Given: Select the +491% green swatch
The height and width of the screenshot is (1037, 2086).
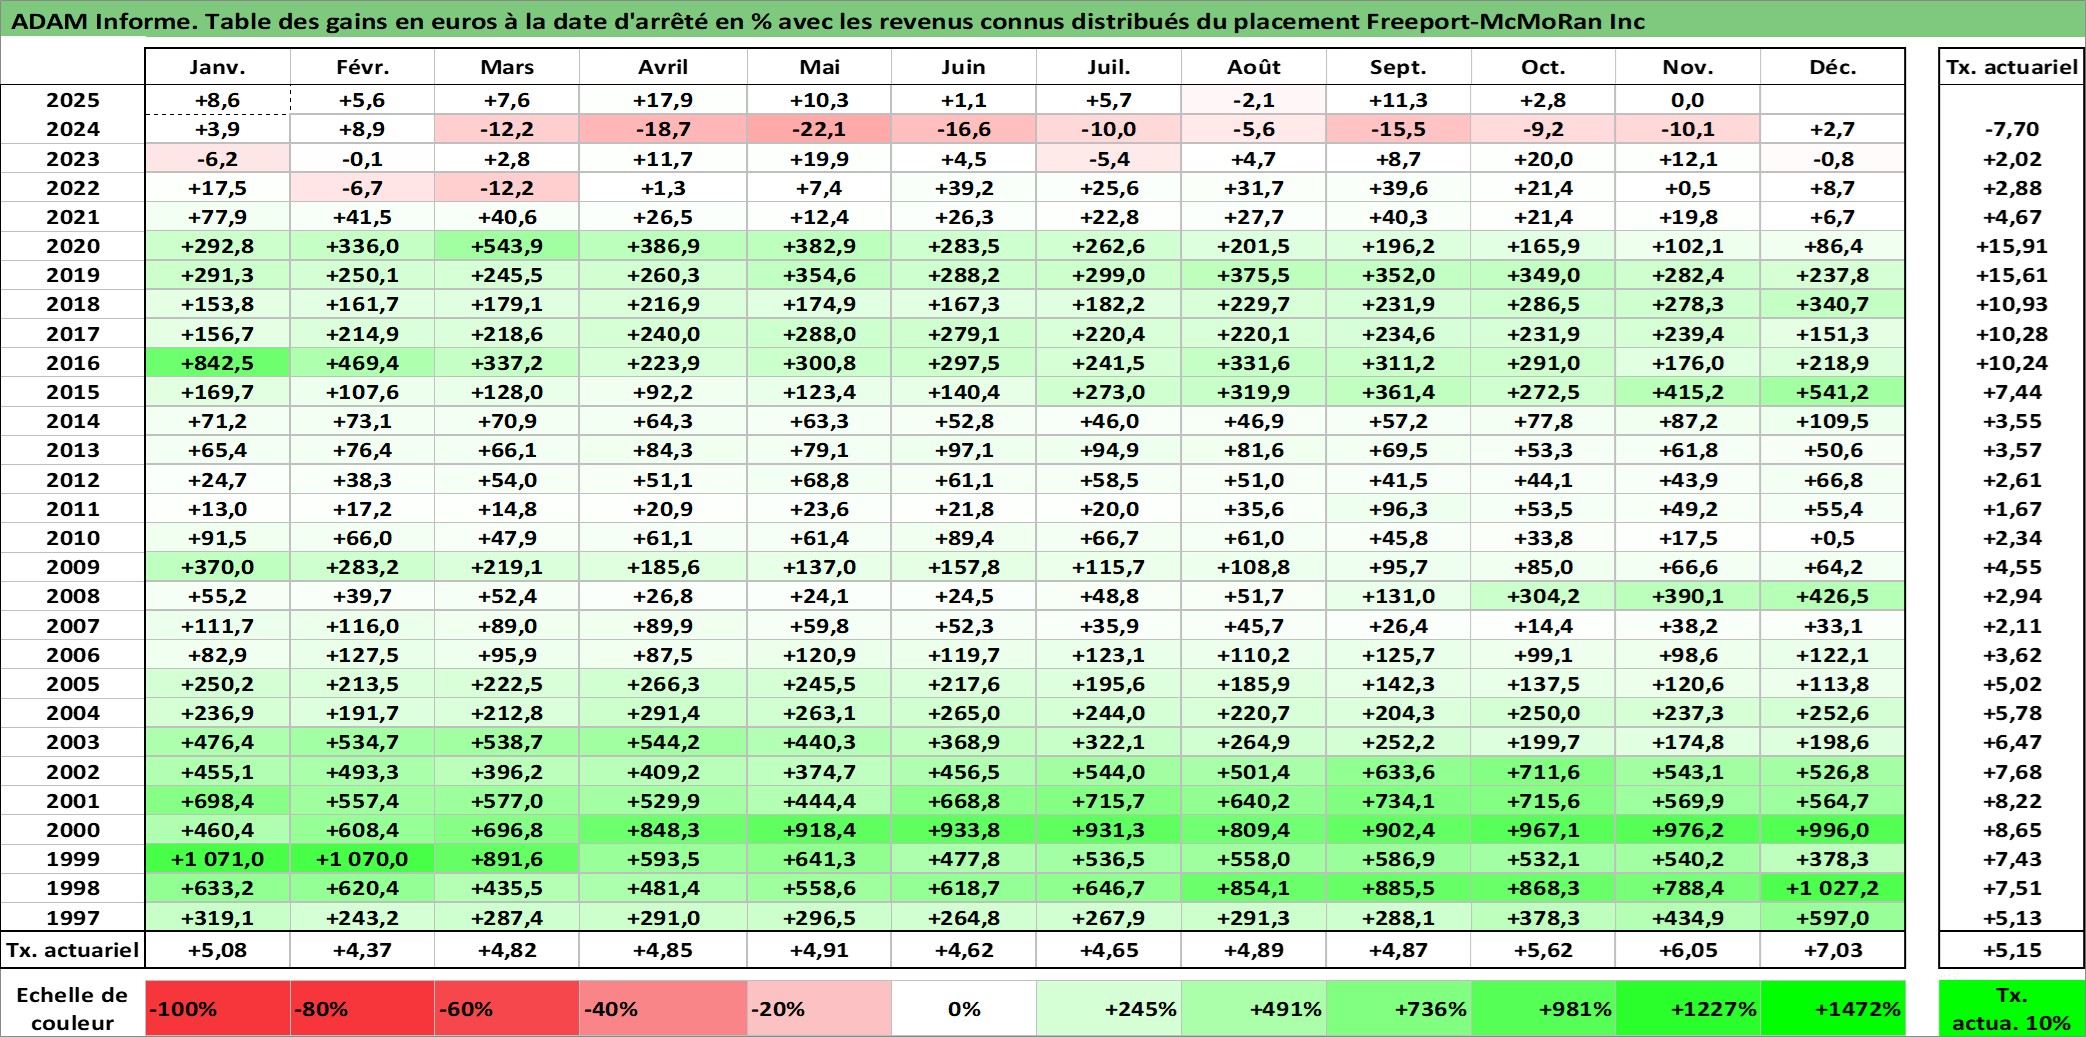Looking at the screenshot, I should click(1254, 1008).
